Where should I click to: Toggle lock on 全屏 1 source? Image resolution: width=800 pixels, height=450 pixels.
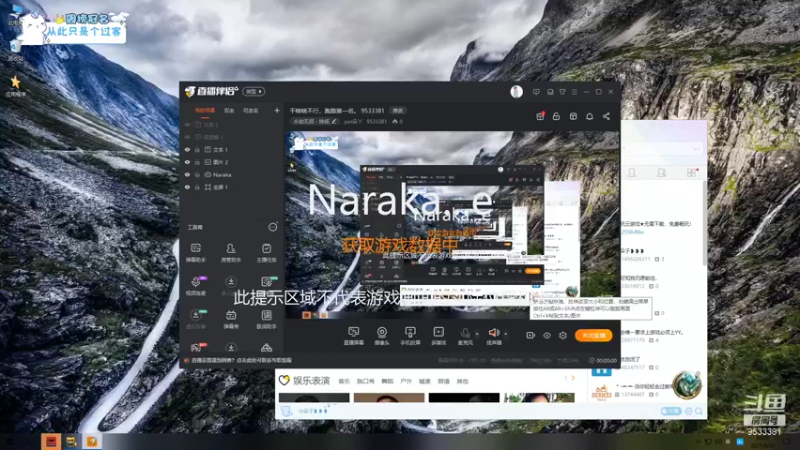[x=197, y=187]
